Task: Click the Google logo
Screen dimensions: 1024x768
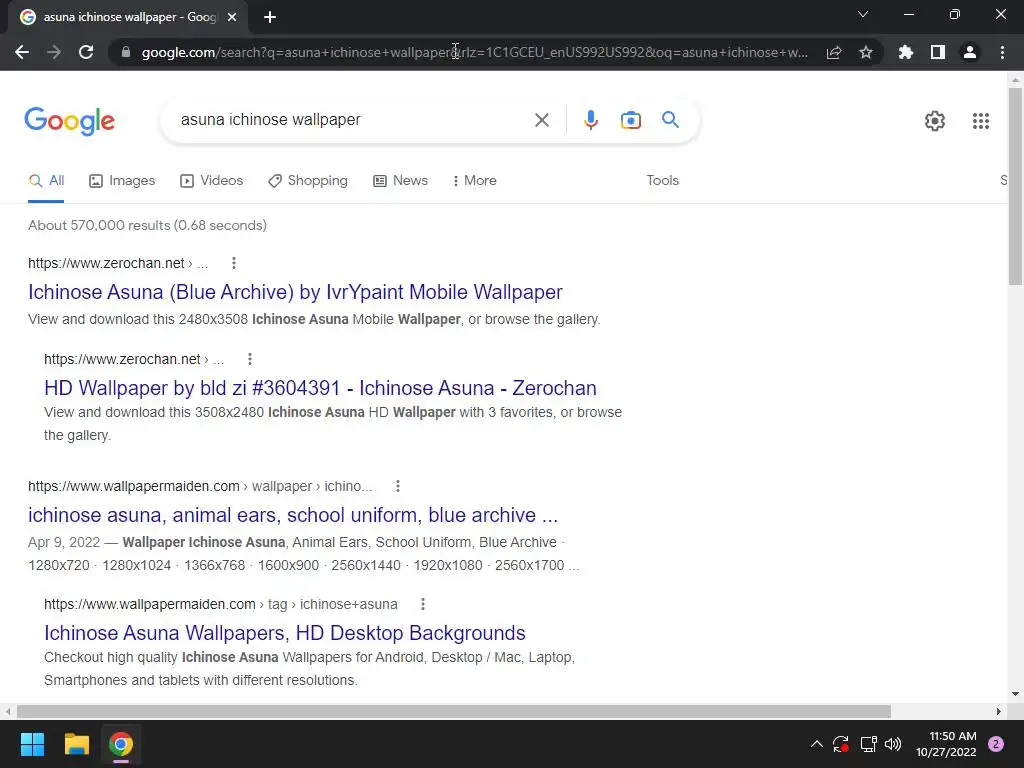Action: pyautogui.click(x=69, y=121)
